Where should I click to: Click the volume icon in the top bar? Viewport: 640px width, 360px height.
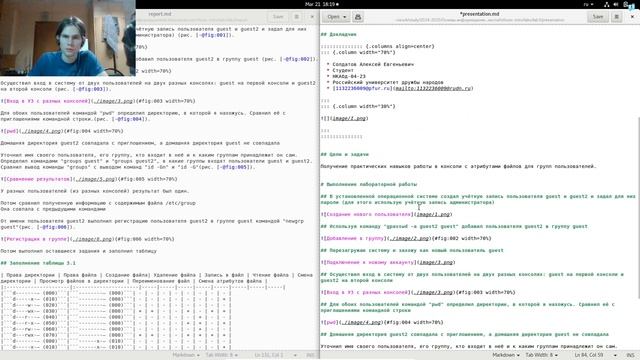coord(616,4)
